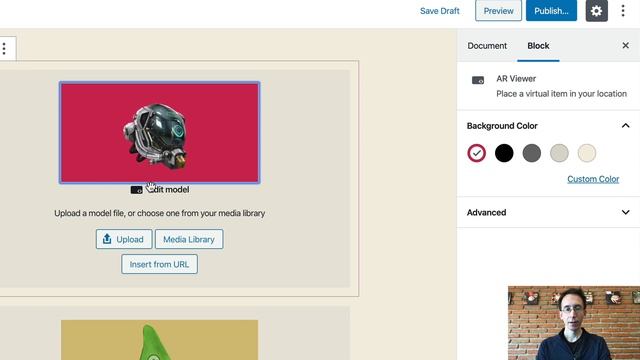Select the light gray color swatch
Viewport: 640px width, 360px height.
pyautogui.click(x=559, y=153)
